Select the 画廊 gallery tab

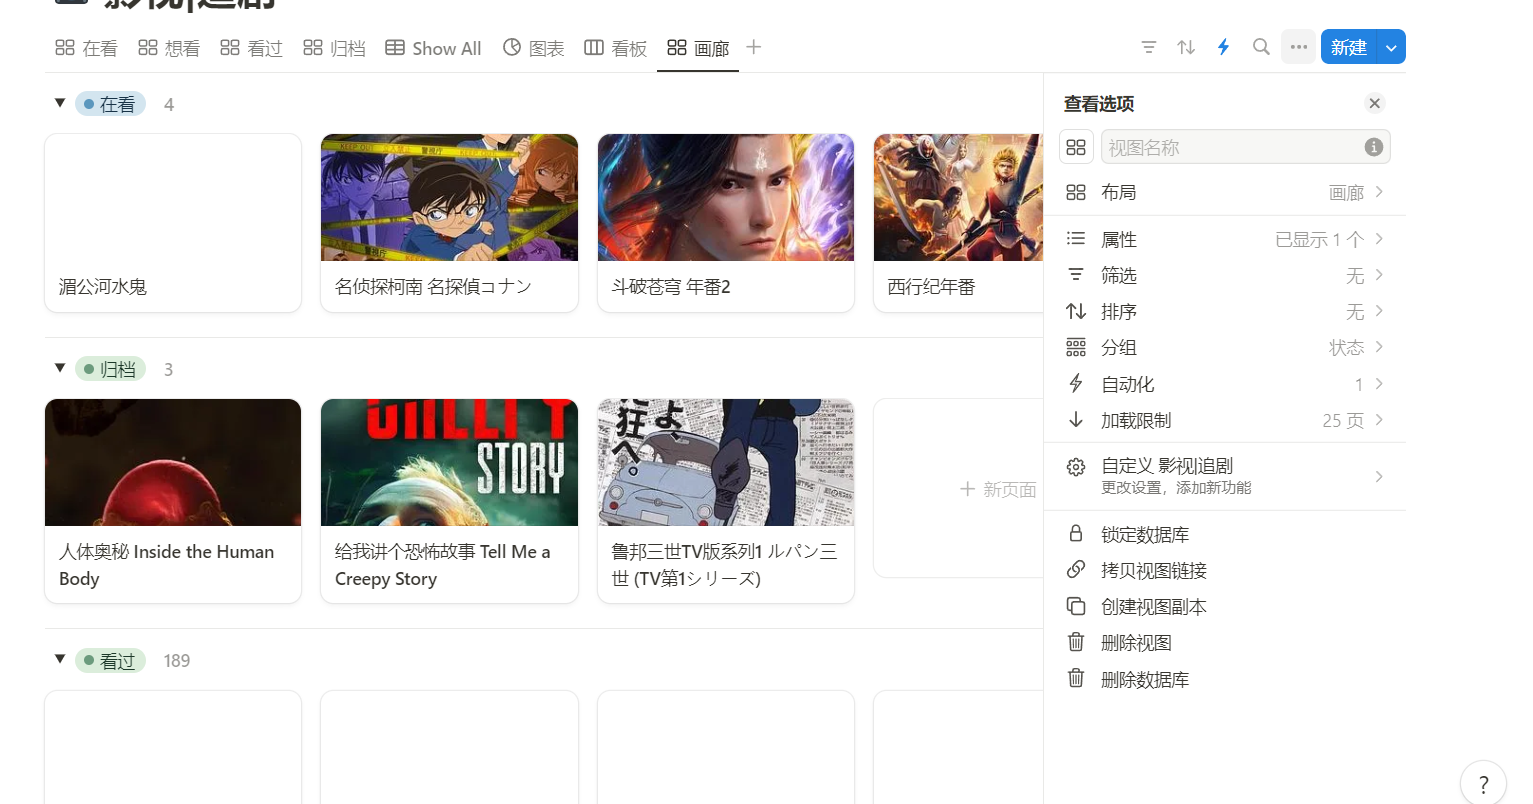click(x=698, y=48)
